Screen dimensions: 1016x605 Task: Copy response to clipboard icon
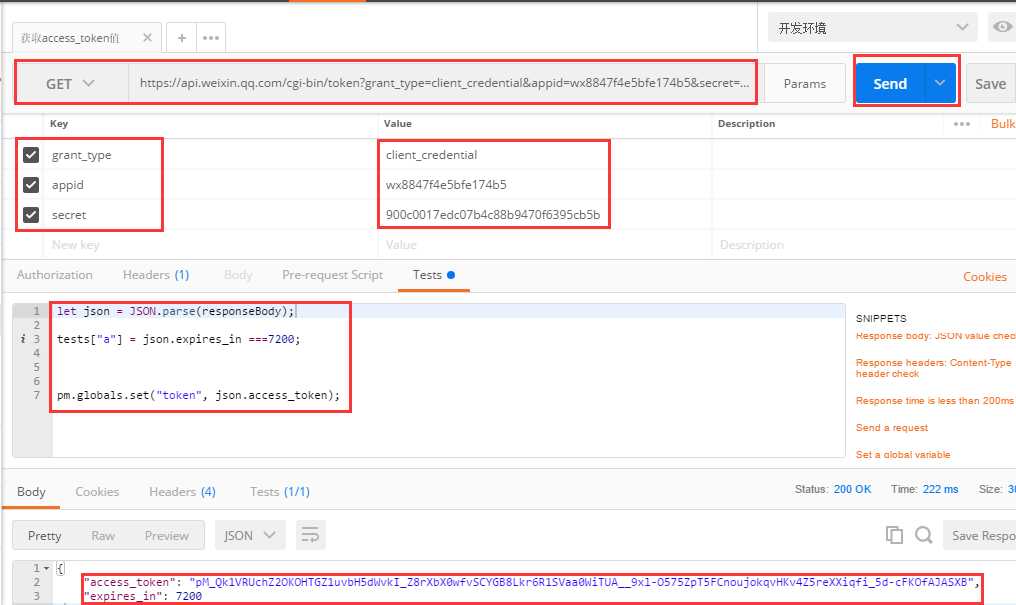(894, 534)
